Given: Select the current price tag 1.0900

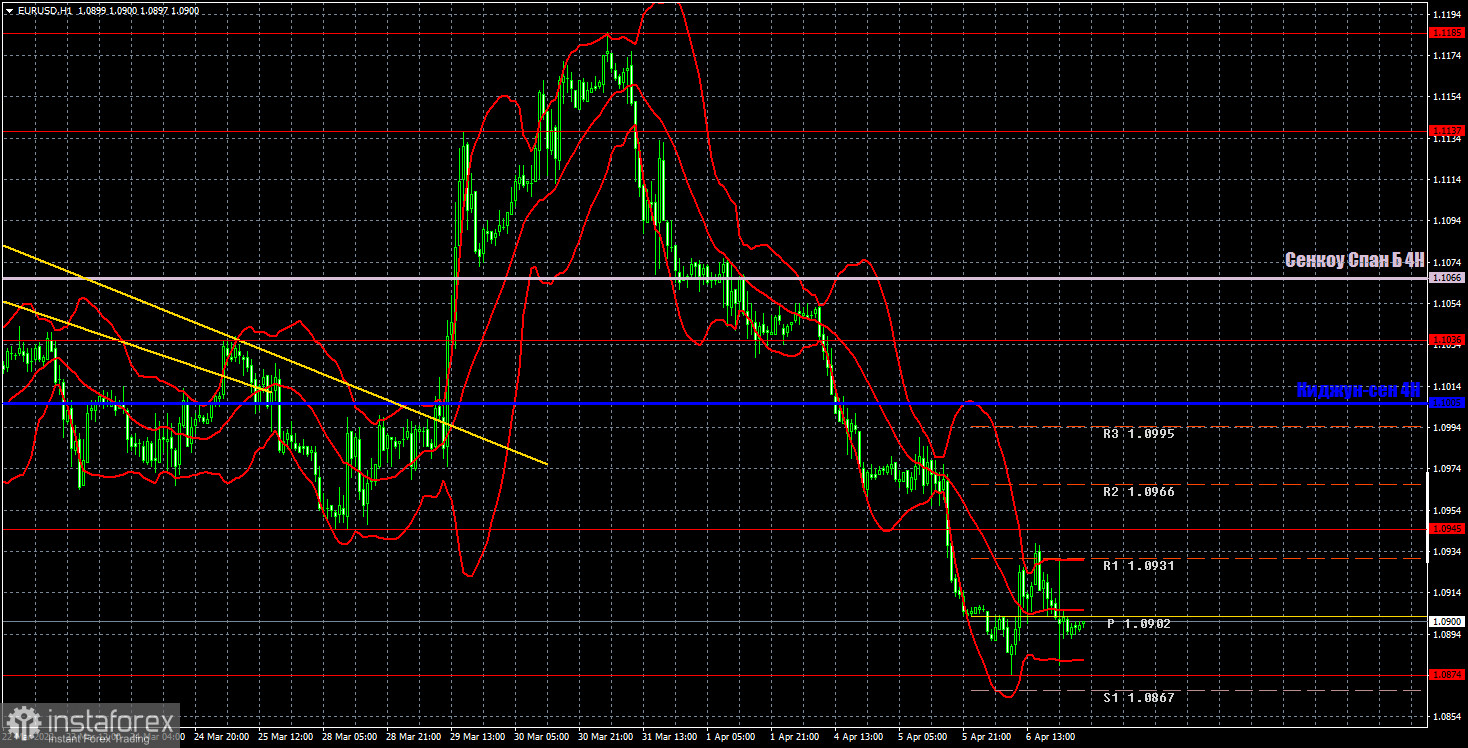Looking at the screenshot, I should click(1447, 621).
